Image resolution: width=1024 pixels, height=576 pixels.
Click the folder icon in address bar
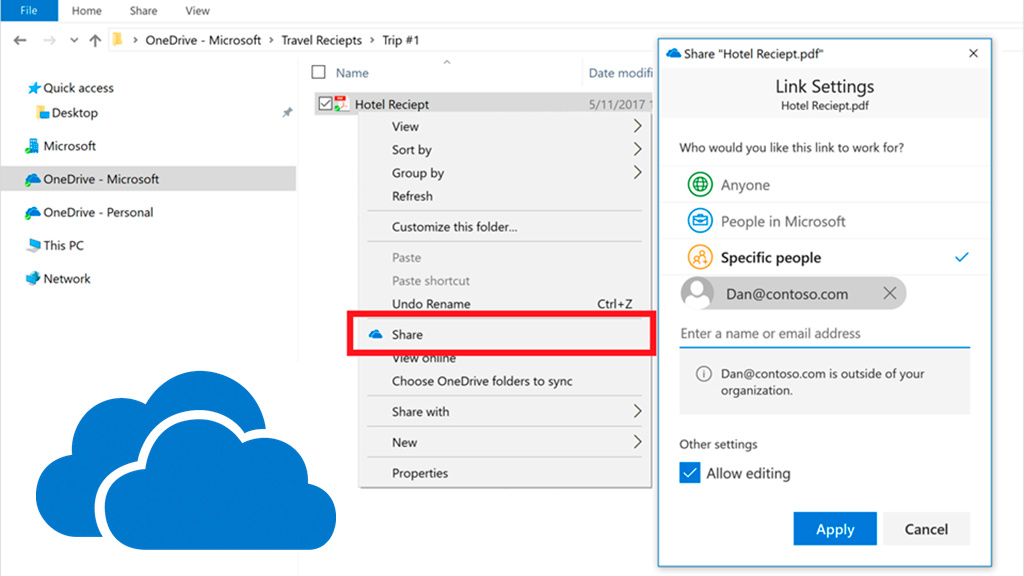click(x=118, y=40)
